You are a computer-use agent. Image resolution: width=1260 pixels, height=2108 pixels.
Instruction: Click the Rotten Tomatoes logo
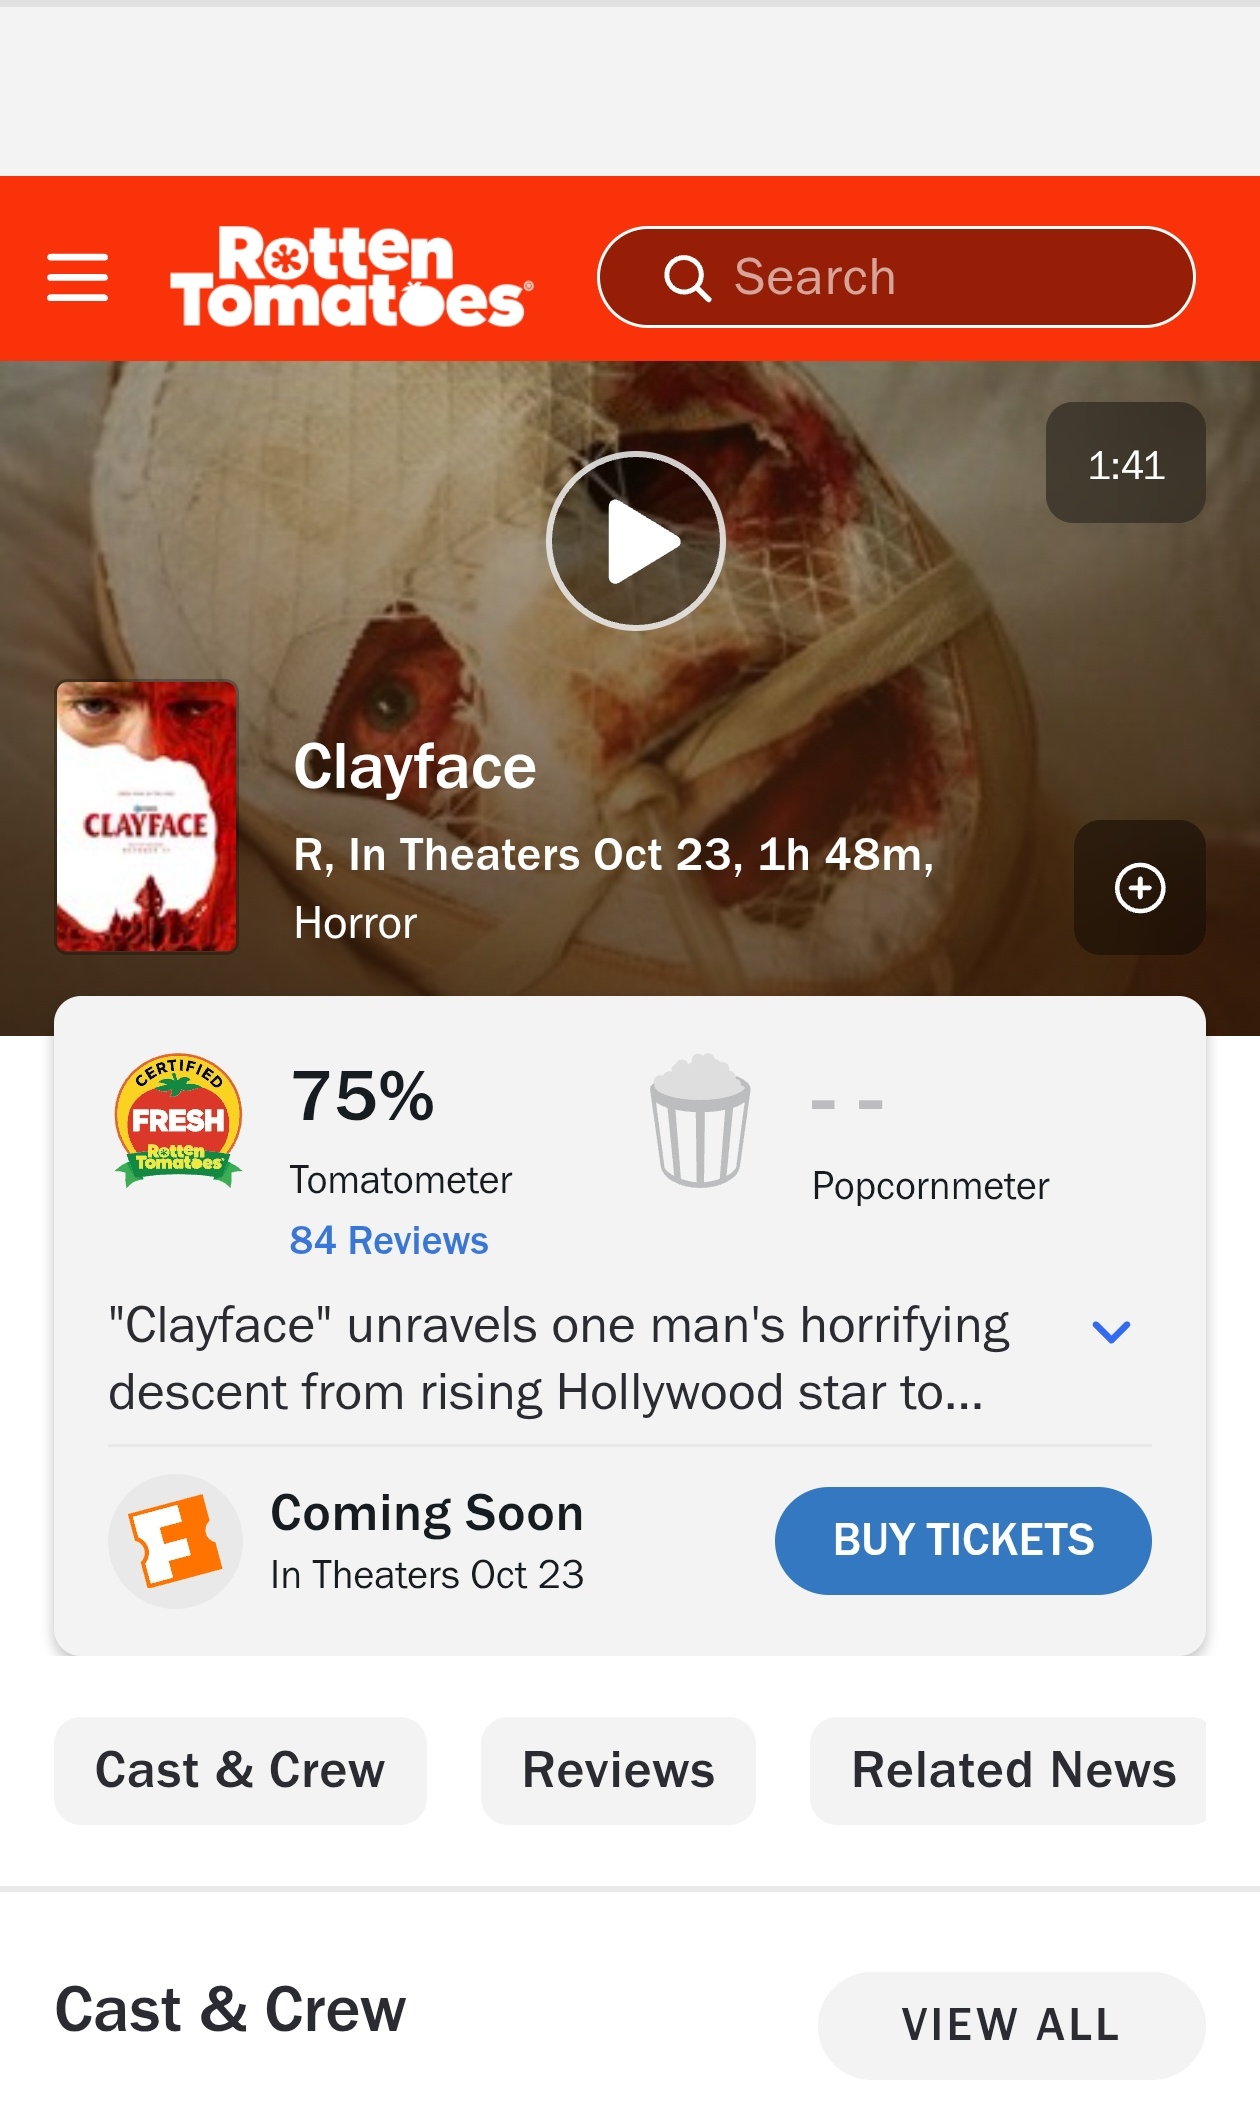351,277
